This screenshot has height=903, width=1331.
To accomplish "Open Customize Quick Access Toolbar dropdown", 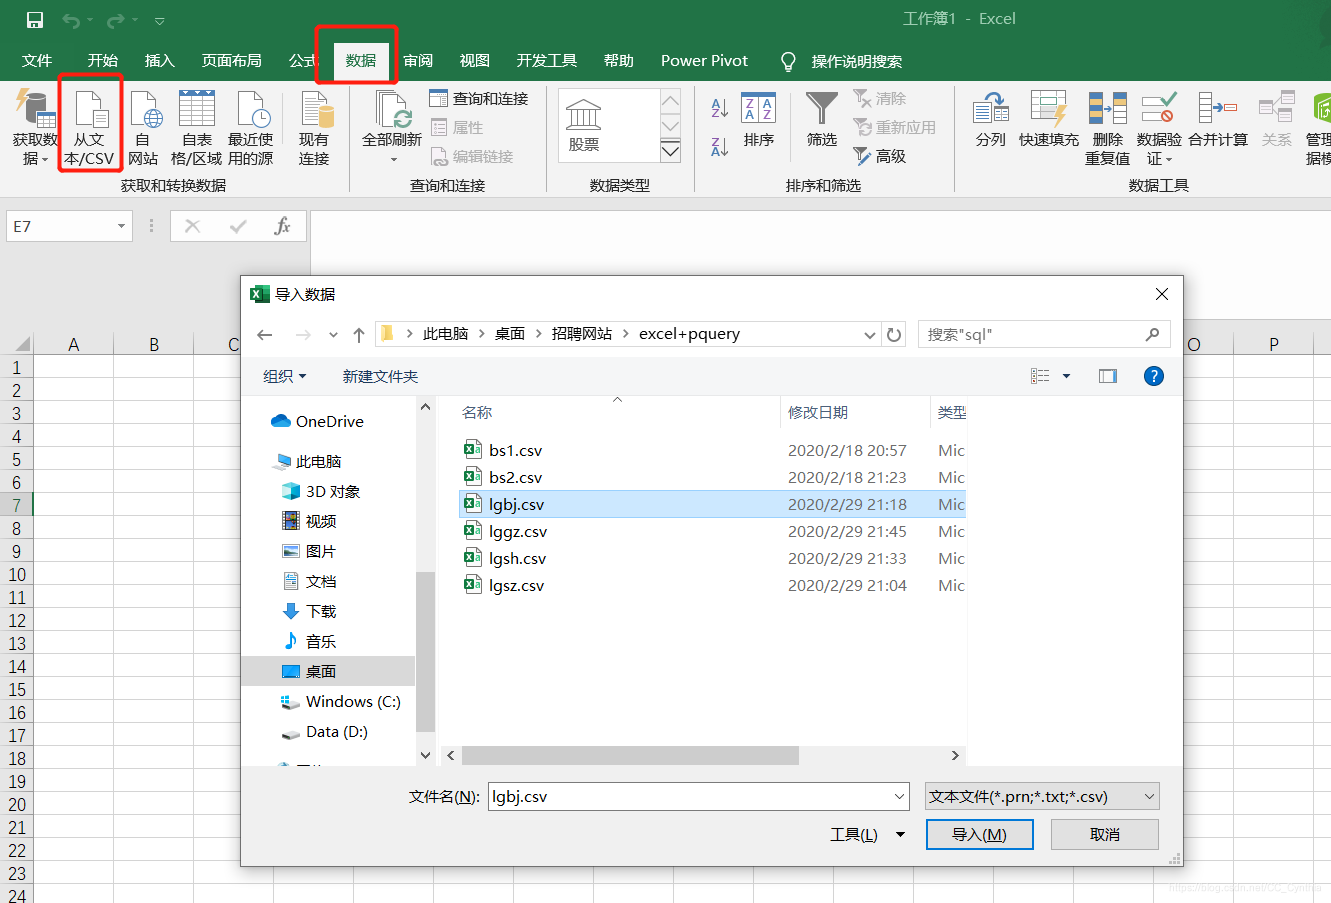I will pyautogui.click(x=160, y=21).
